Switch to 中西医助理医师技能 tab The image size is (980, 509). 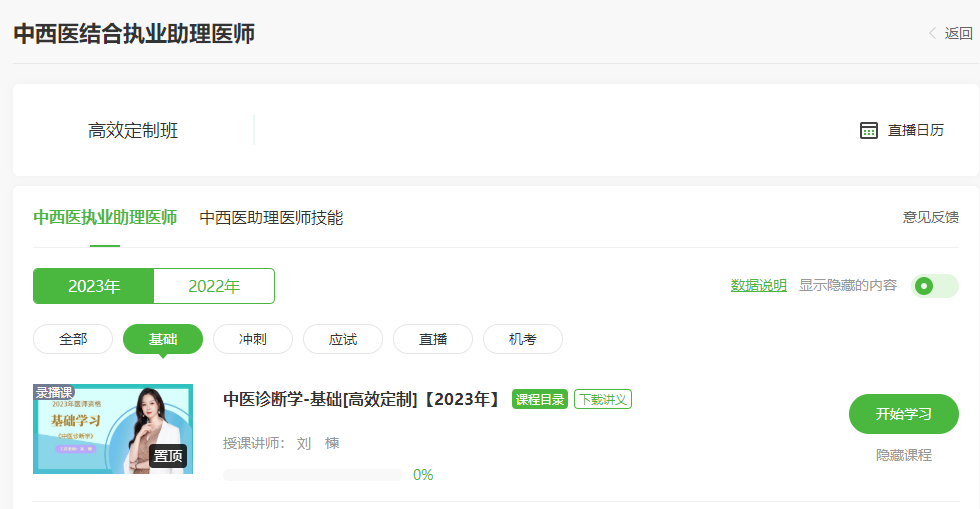(x=271, y=217)
